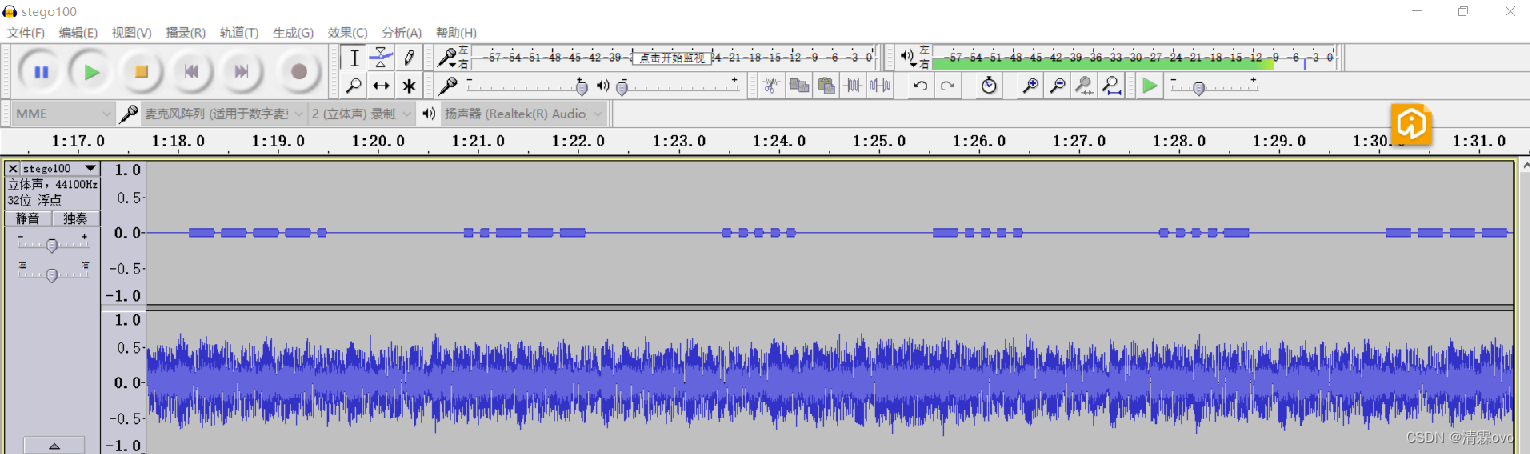Select the Envelope tool
This screenshot has height=454, width=1530.
pos(381,58)
